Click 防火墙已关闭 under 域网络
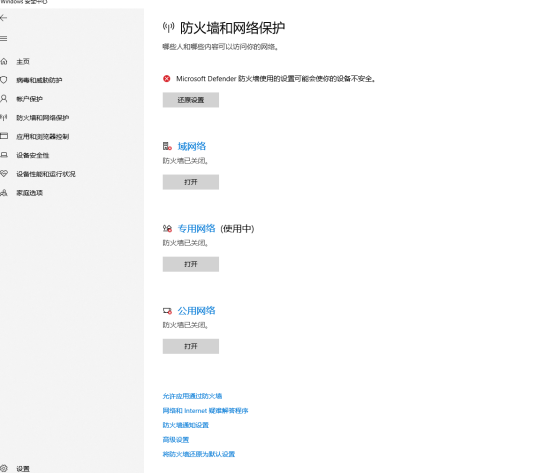 (x=186, y=161)
